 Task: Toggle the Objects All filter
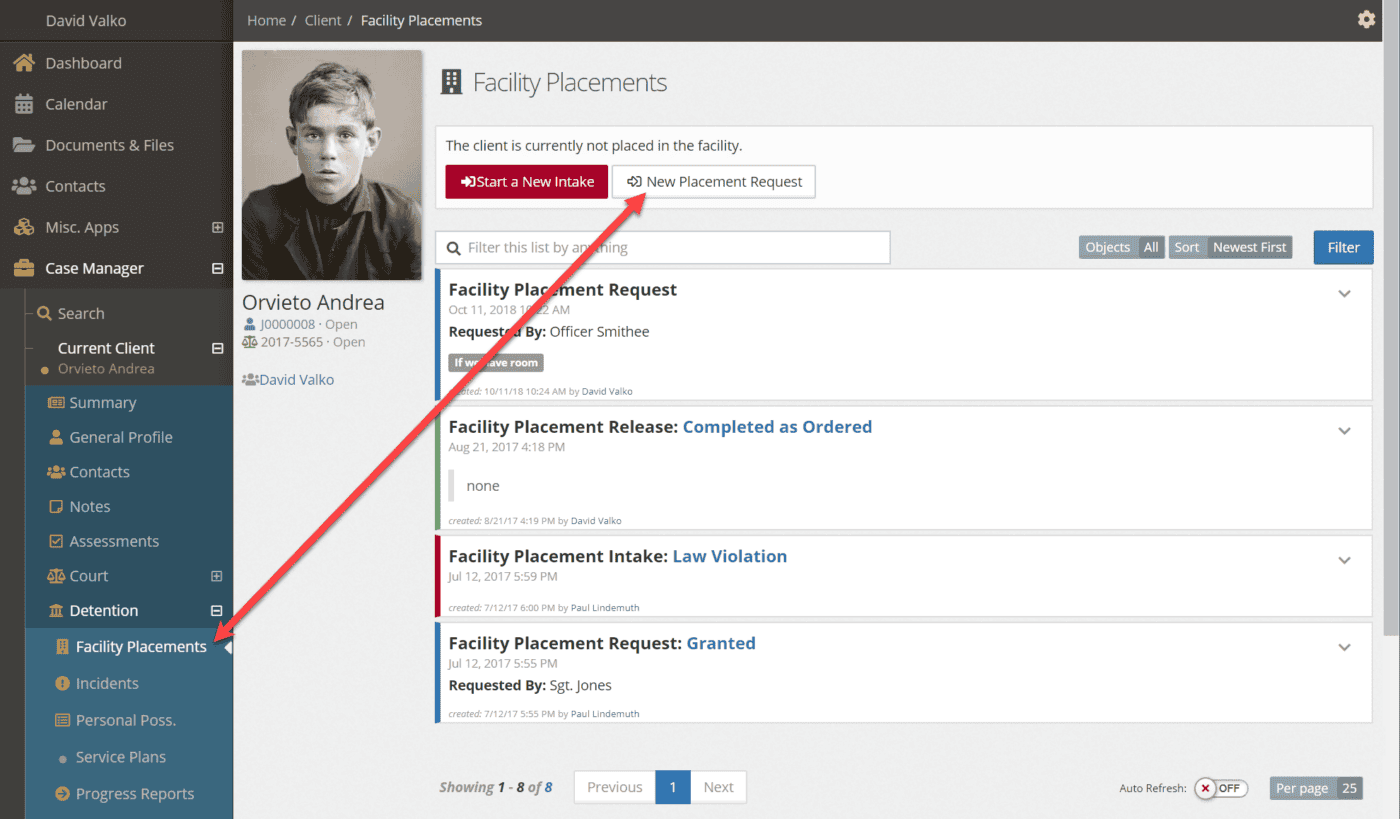(x=1121, y=247)
